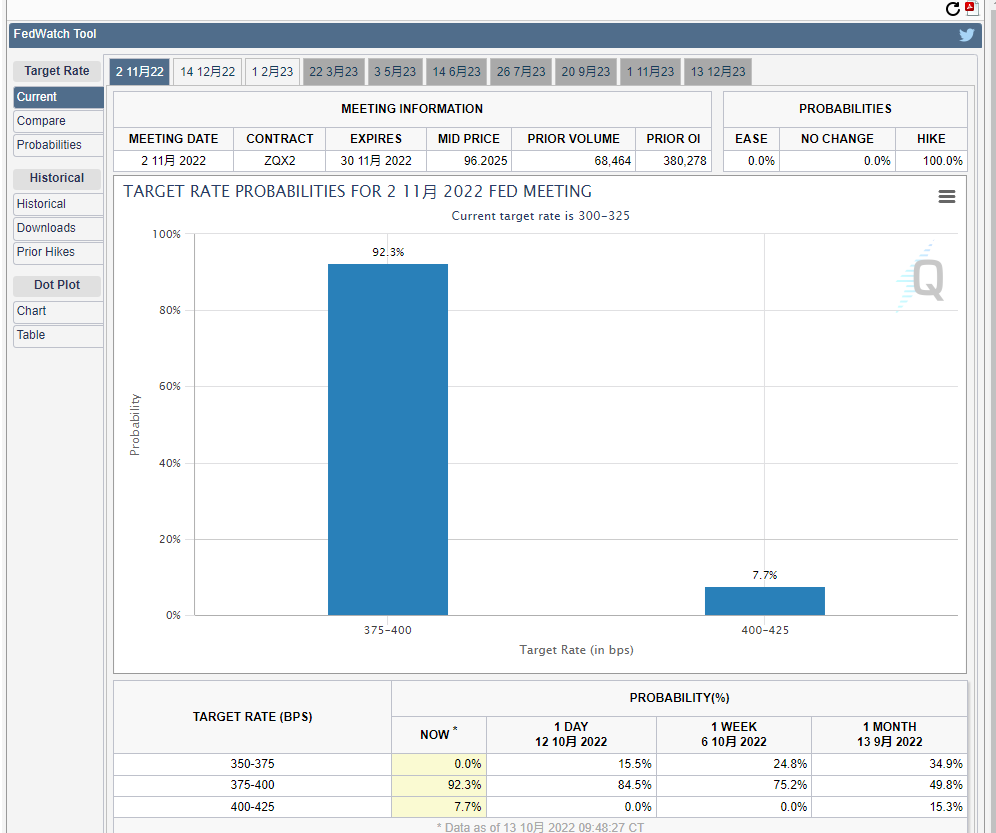Open the PDF export icon
The image size is (996, 833).
point(972,9)
